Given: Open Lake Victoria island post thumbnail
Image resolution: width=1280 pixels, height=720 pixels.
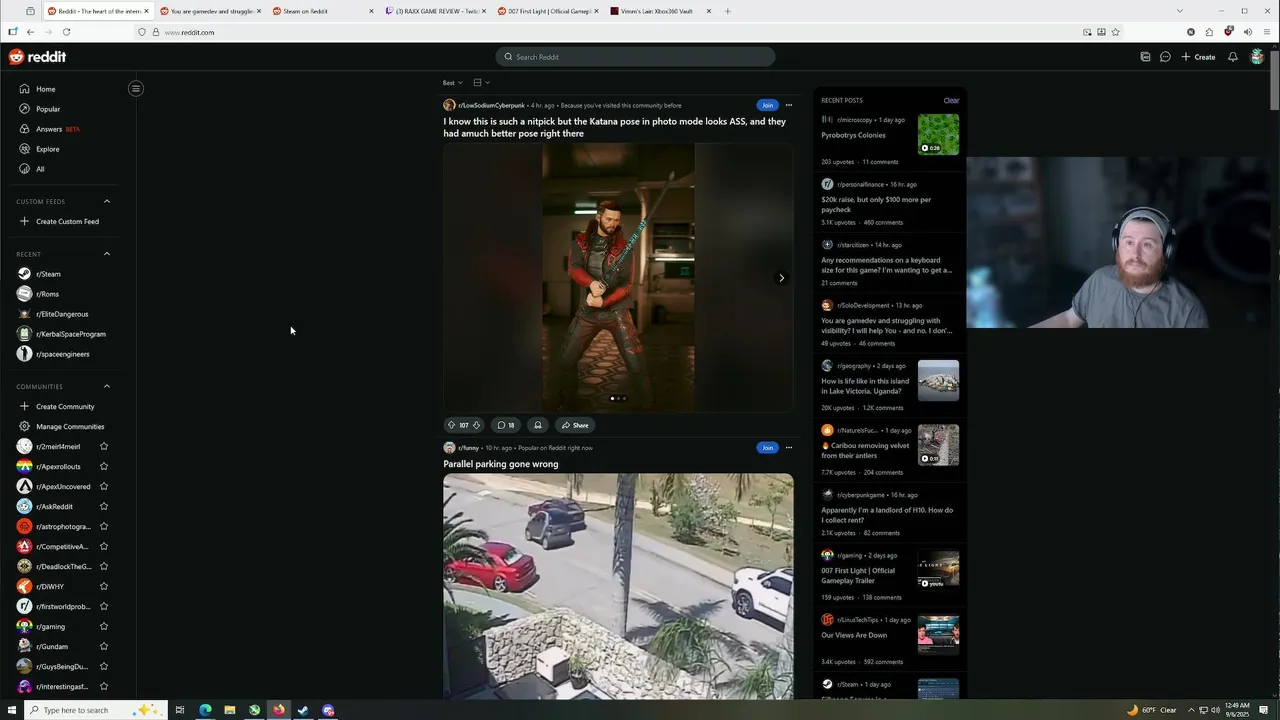Looking at the screenshot, I should tap(938, 380).
